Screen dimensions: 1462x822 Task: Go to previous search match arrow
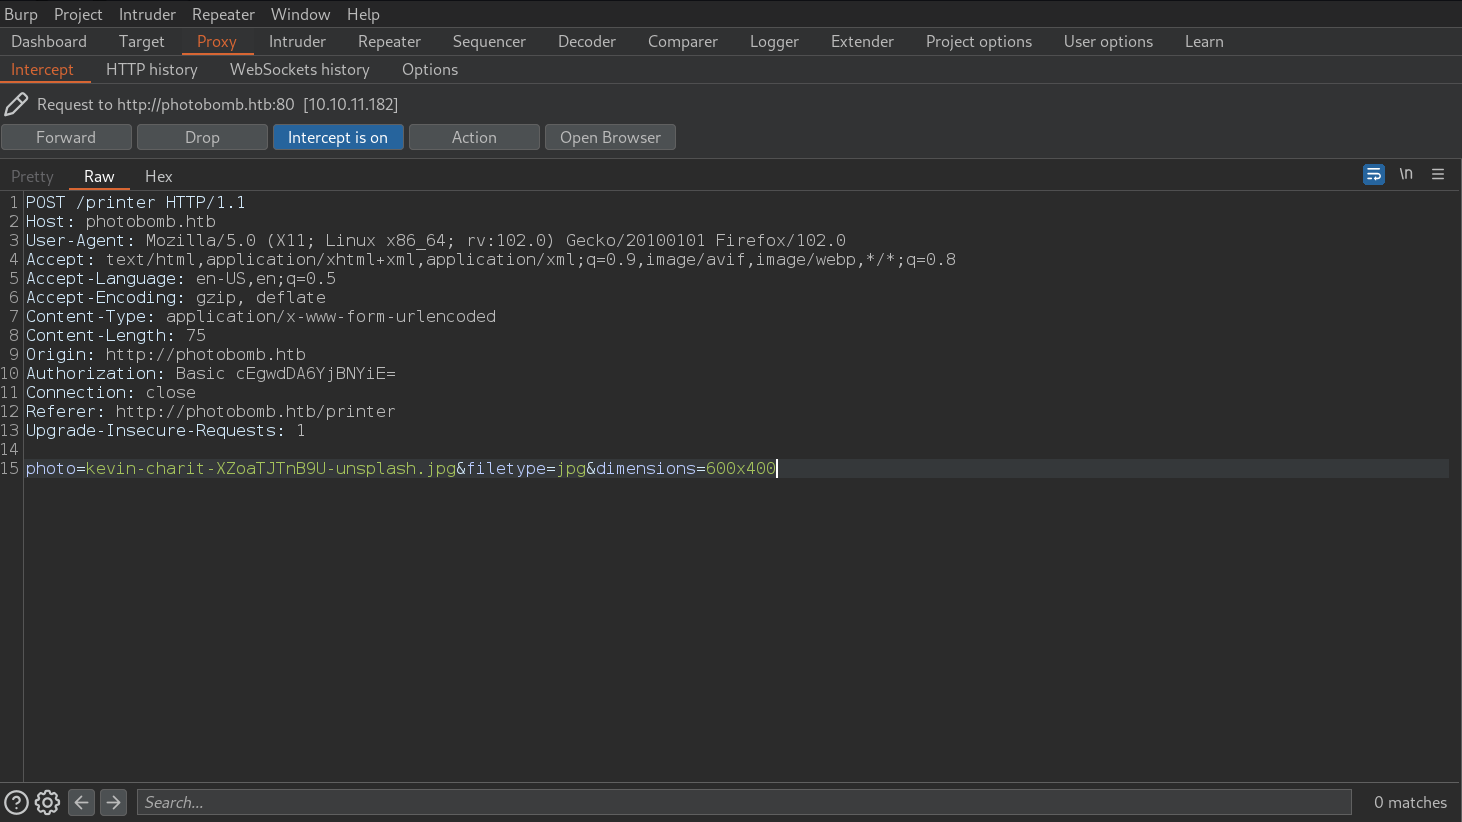(x=82, y=802)
